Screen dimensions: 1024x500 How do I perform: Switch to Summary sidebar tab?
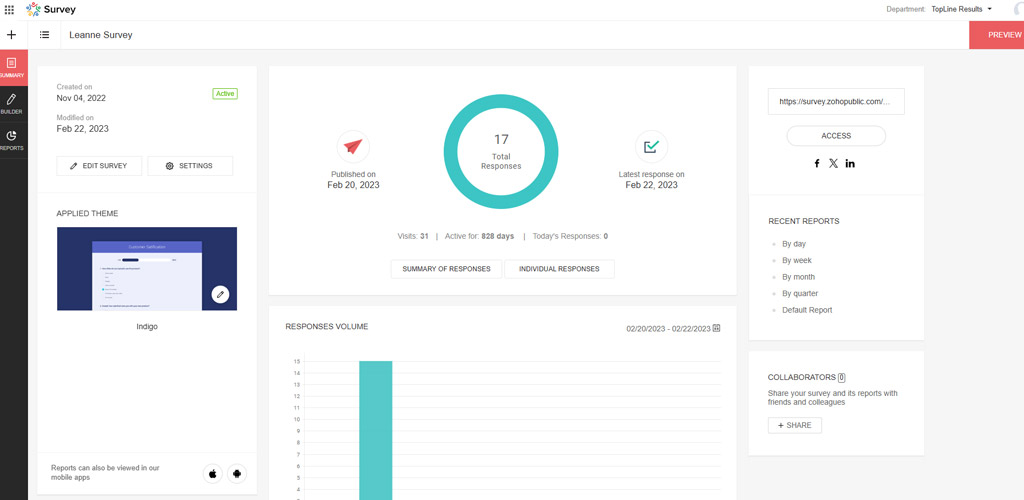click(x=12, y=68)
